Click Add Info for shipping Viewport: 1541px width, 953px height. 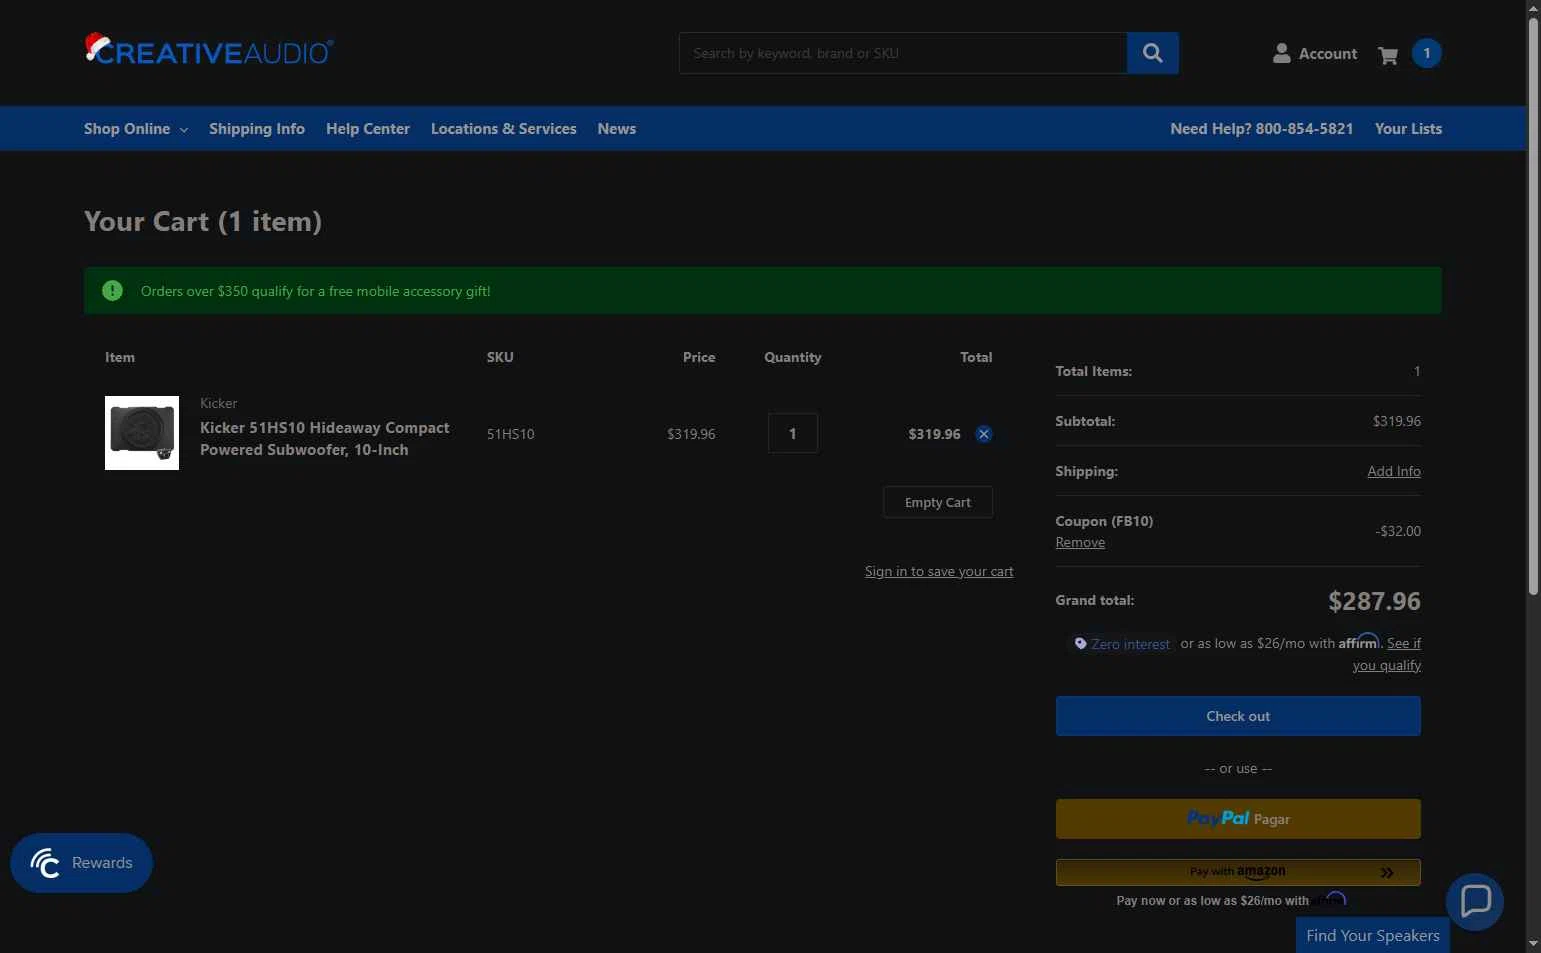[x=1394, y=471]
